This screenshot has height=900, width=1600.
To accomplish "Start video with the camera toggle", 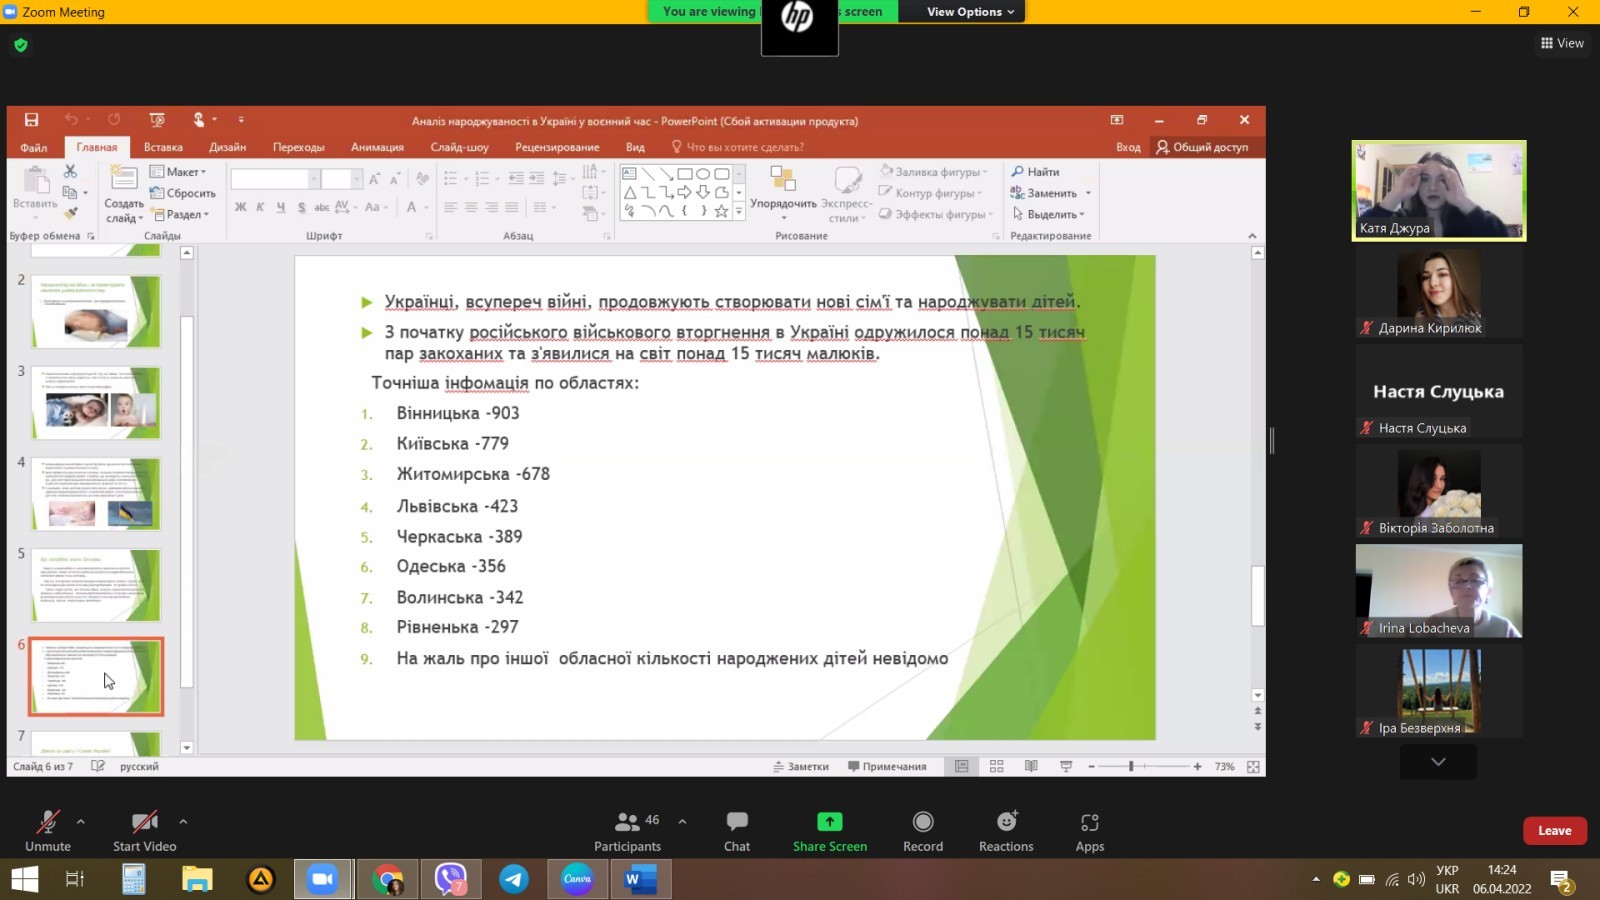I will tap(144, 830).
